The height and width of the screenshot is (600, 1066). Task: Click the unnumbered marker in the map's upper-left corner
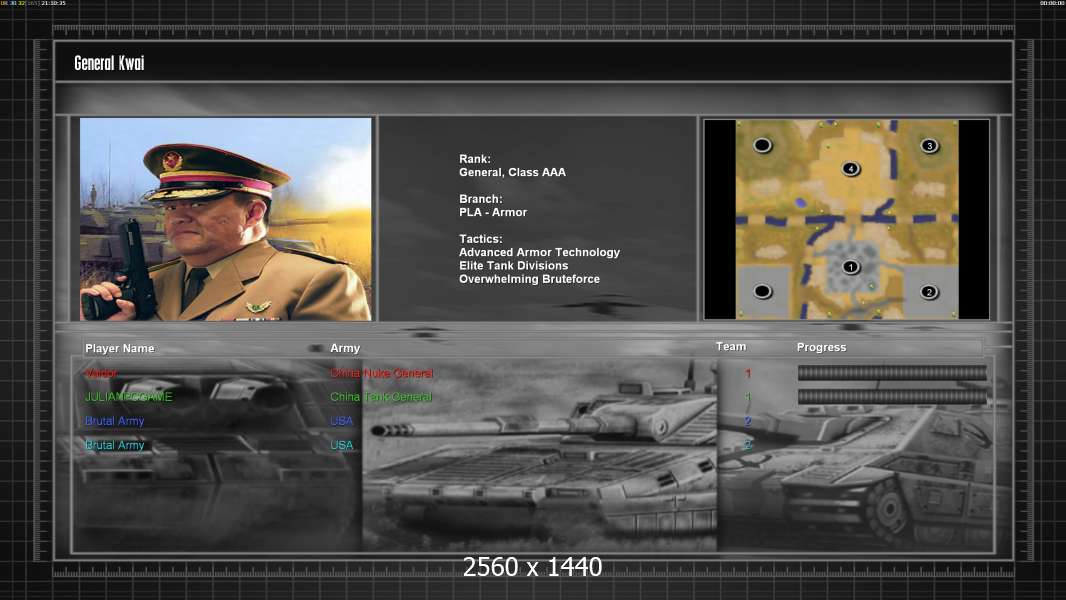point(762,145)
